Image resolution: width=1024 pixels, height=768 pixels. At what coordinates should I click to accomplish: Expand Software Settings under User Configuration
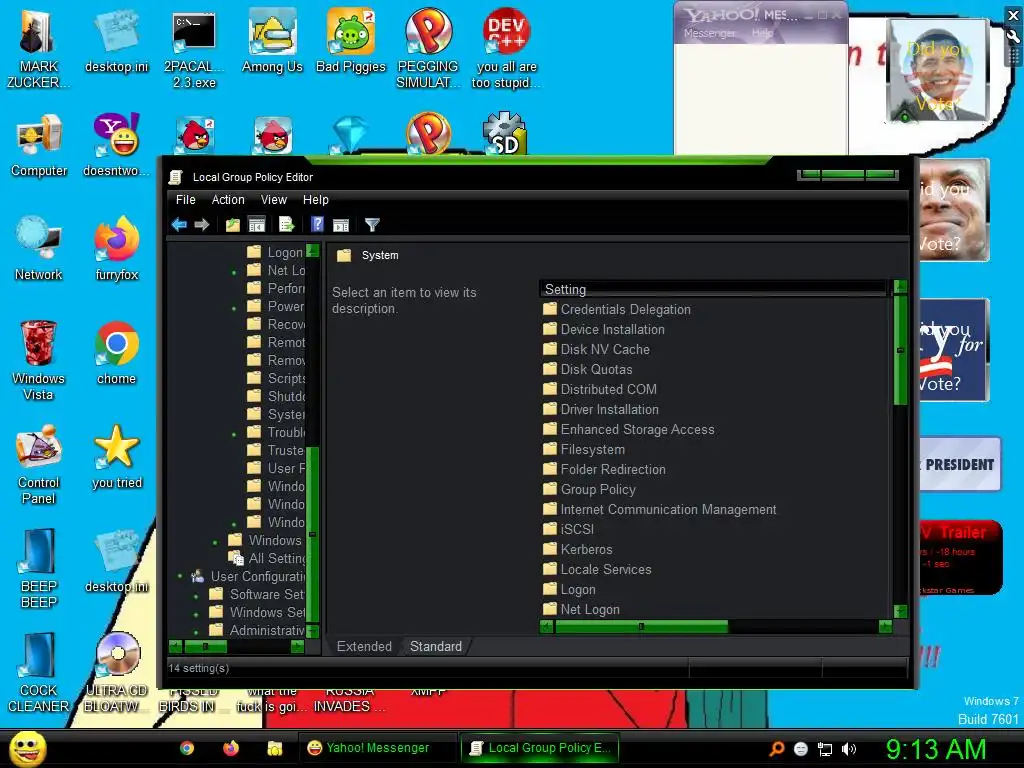pyautogui.click(x=196, y=596)
